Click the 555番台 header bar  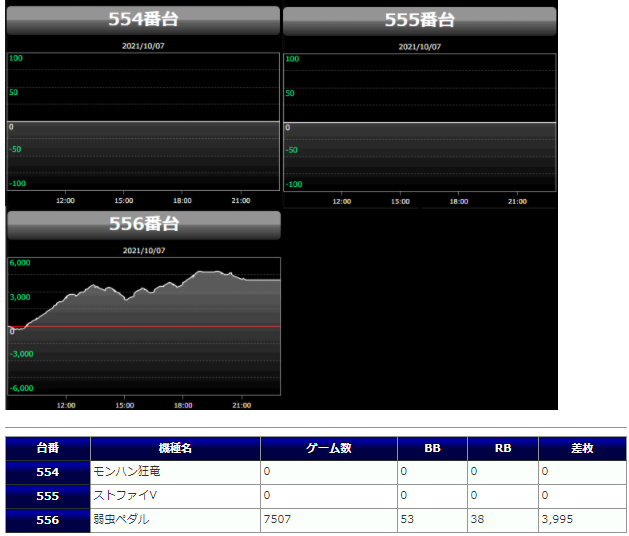(420, 20)
